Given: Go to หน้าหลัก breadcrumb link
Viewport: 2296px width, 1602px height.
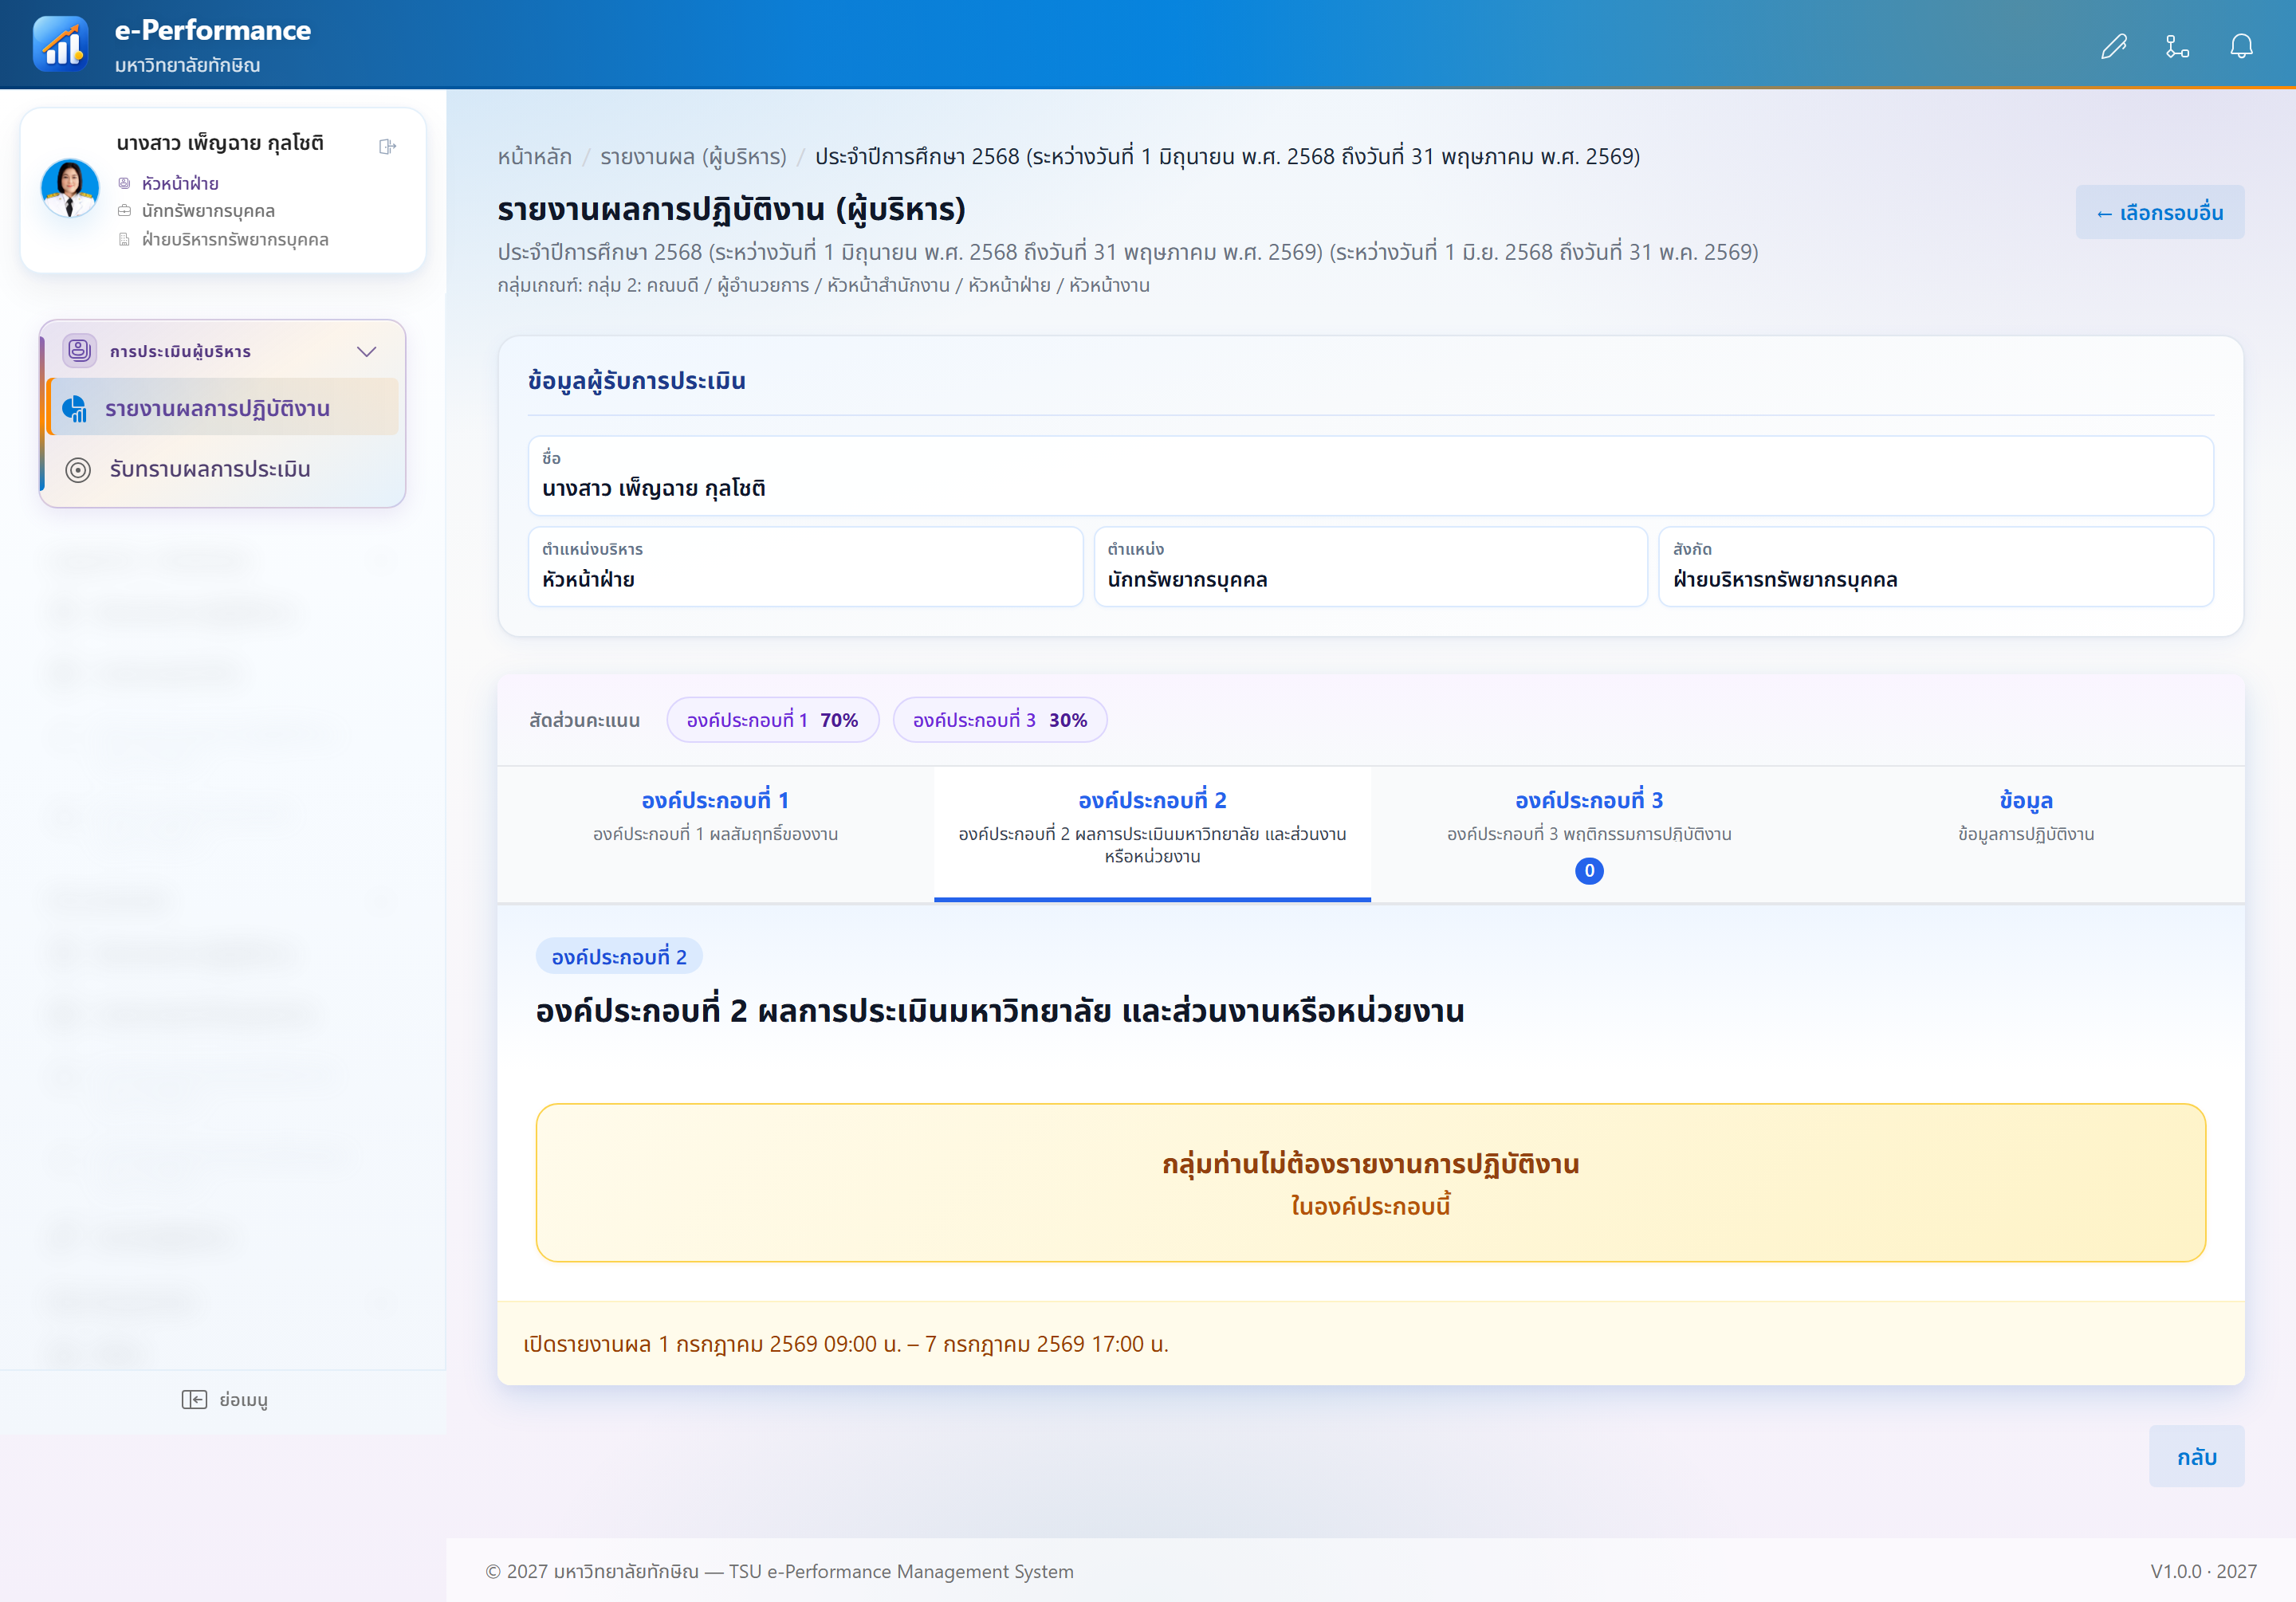Looking at the screenshot, I should click(535, 157).
